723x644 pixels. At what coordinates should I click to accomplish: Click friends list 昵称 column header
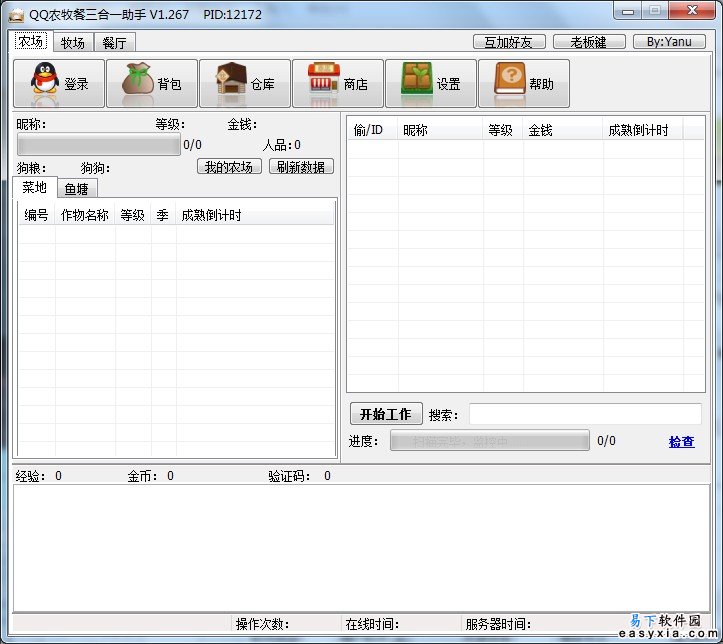(x=440, y=130)
